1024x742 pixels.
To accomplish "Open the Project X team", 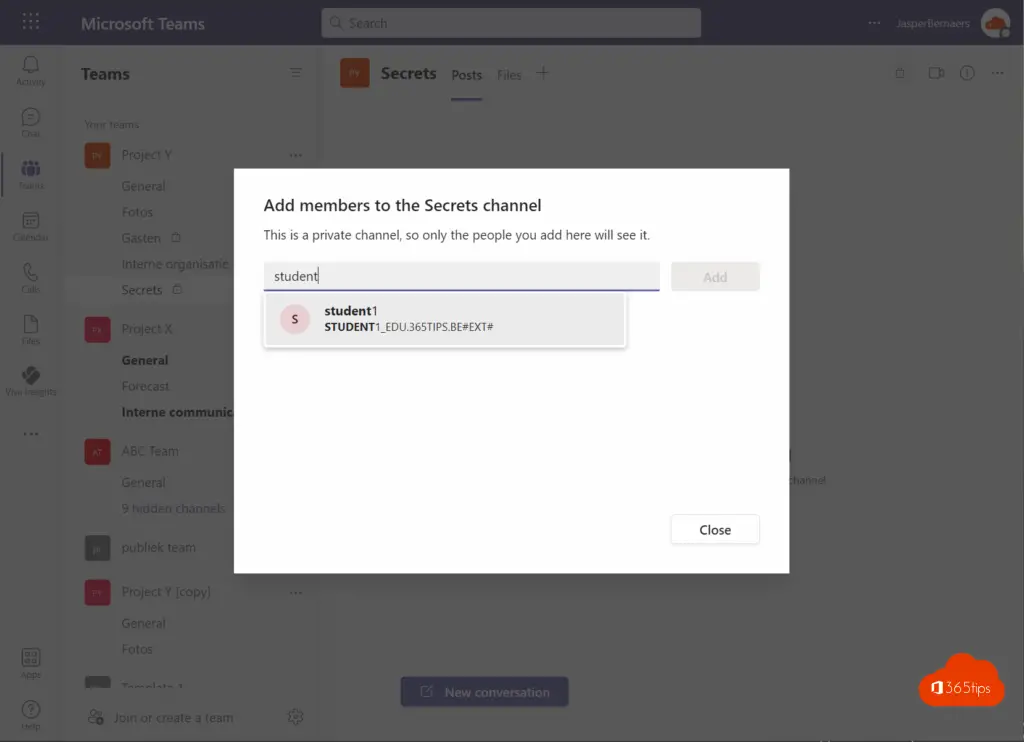I will [x=147, y=329].
